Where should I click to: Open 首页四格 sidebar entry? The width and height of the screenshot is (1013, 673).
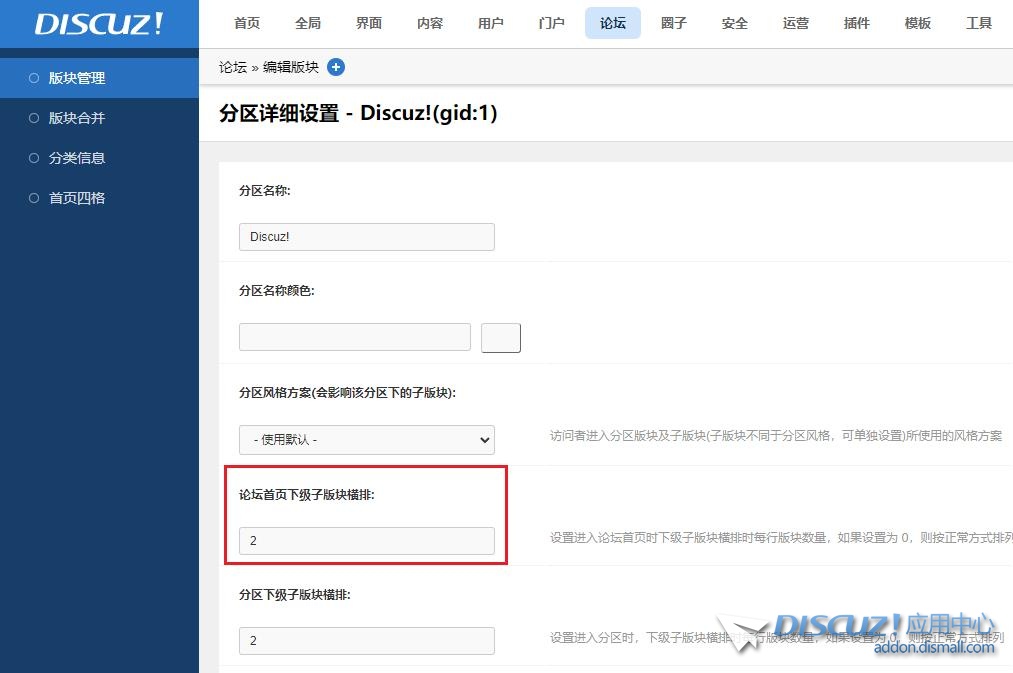point(77,198)
